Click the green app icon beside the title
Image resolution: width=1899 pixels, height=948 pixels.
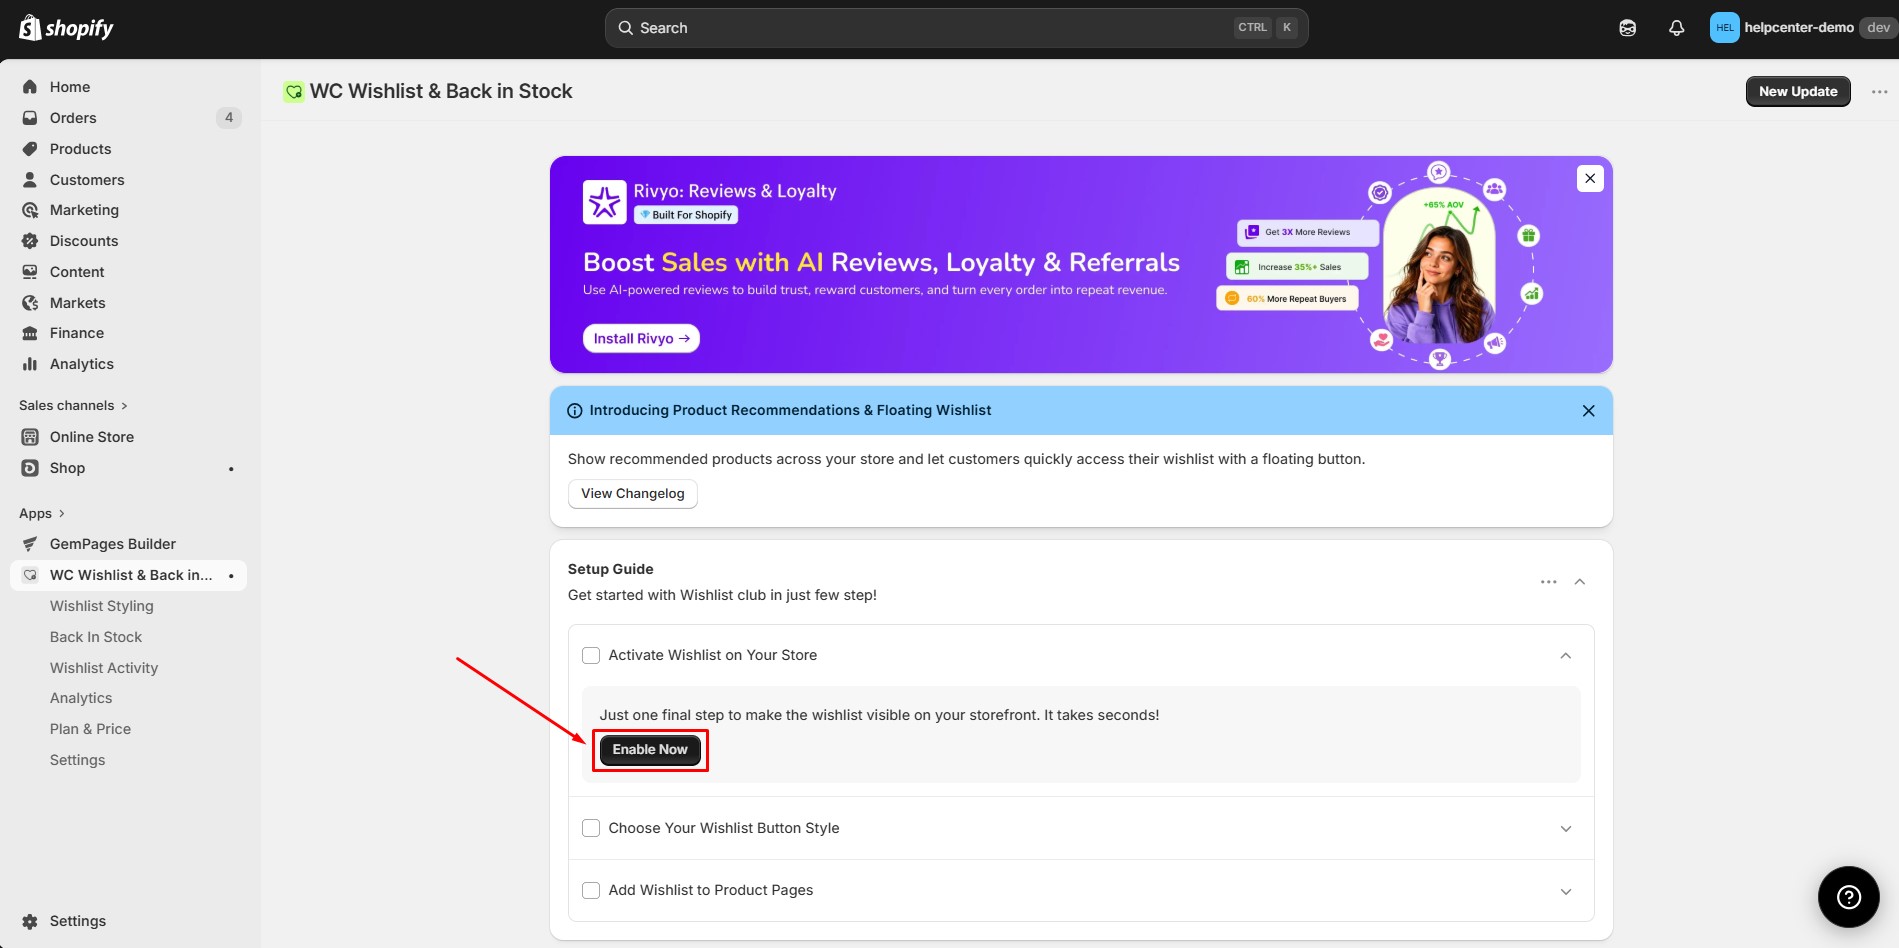(x=294, y=92)
